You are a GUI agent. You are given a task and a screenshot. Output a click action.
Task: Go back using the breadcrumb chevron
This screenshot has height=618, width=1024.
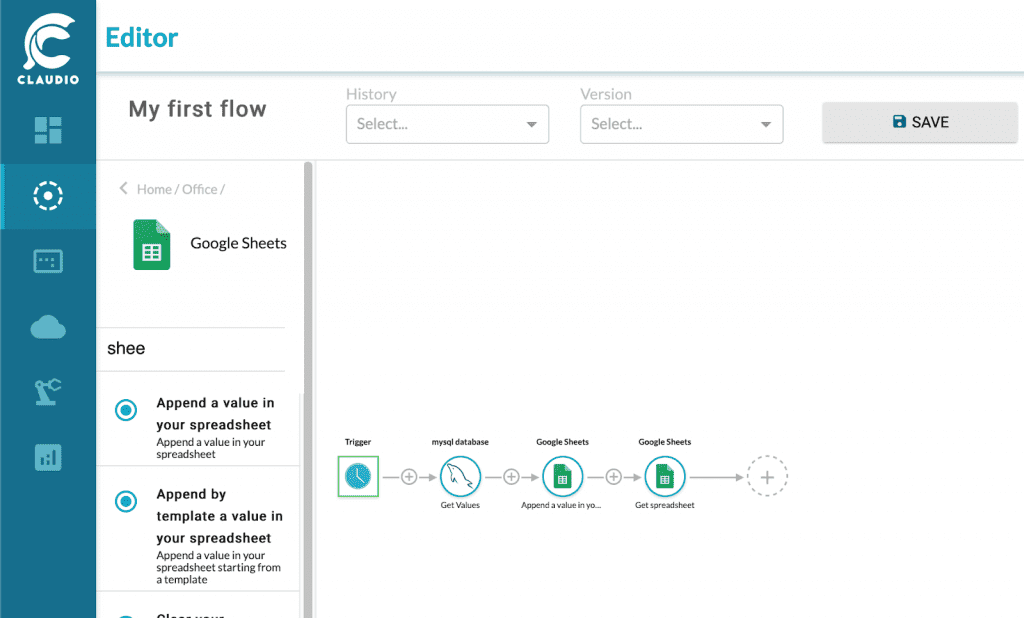tap(123, 188)
